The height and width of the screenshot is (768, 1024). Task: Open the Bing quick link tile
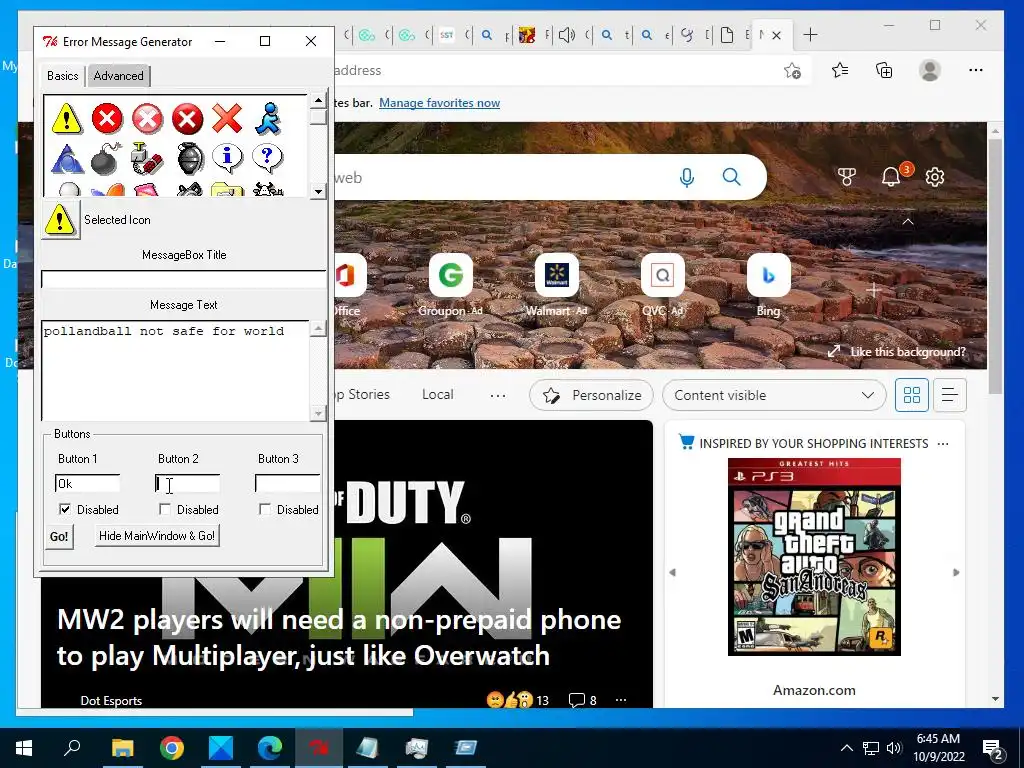(768, 275)
